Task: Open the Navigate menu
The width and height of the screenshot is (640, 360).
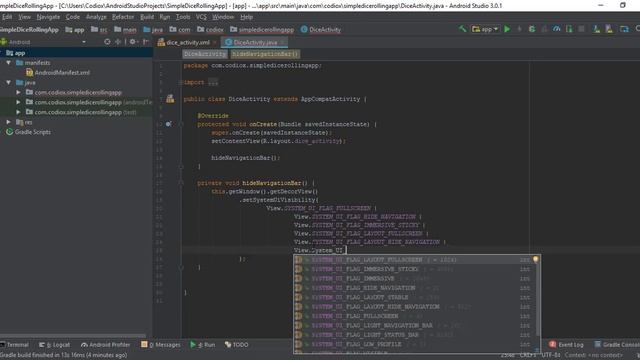Action: point(48,17)
